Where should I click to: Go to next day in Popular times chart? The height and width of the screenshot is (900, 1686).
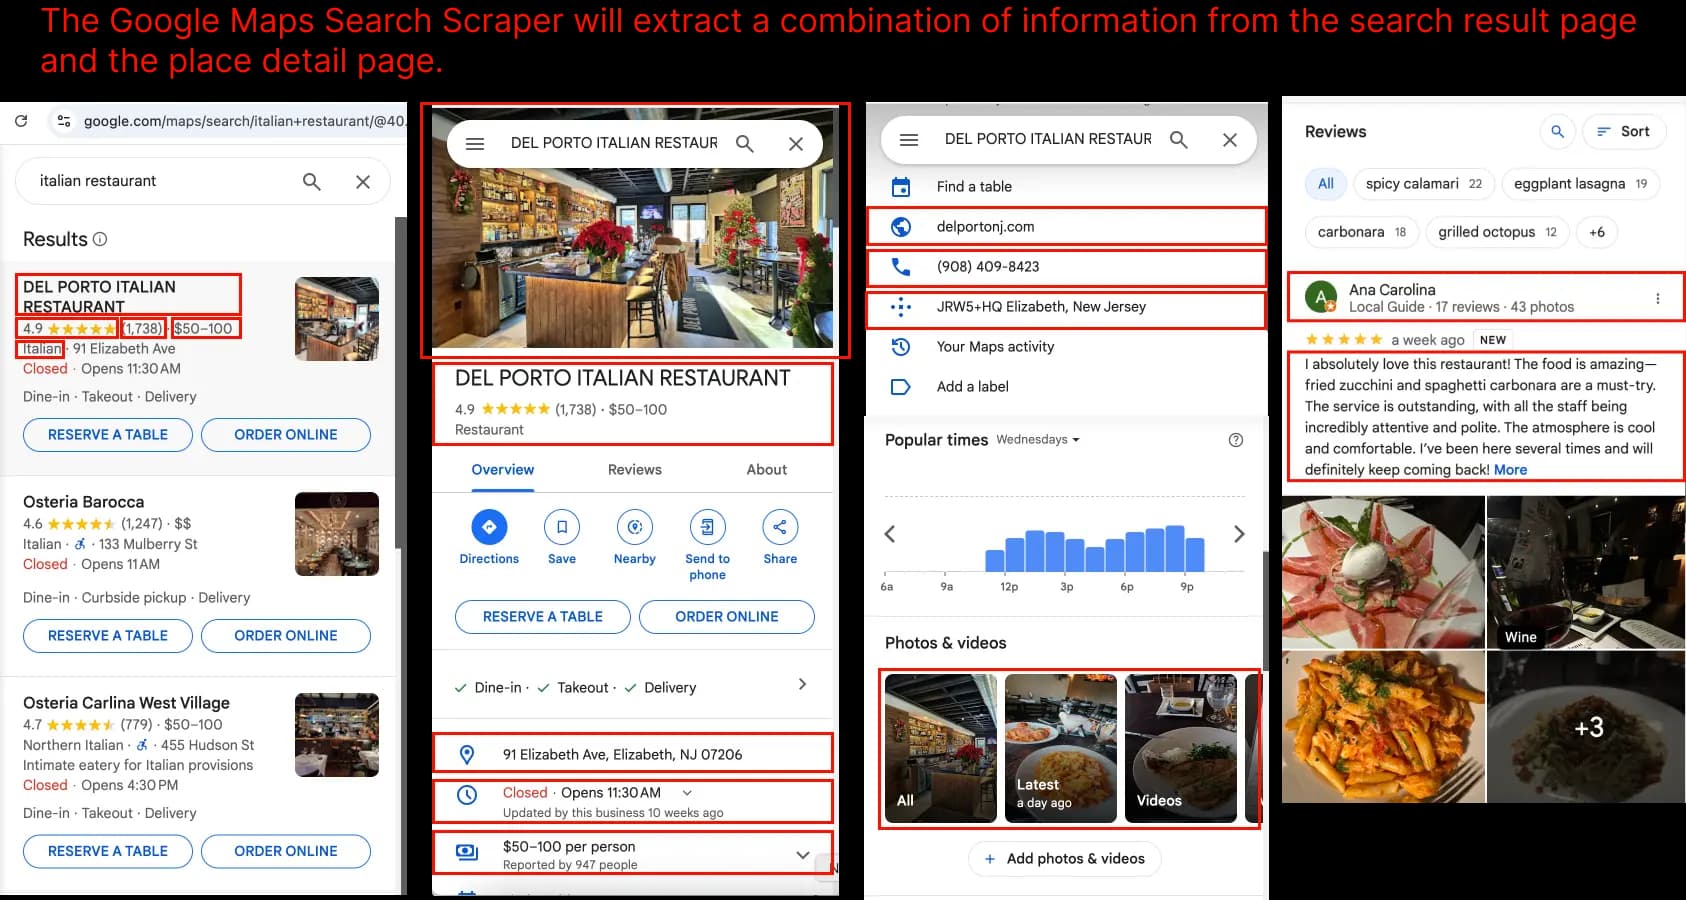(1239, 534)
